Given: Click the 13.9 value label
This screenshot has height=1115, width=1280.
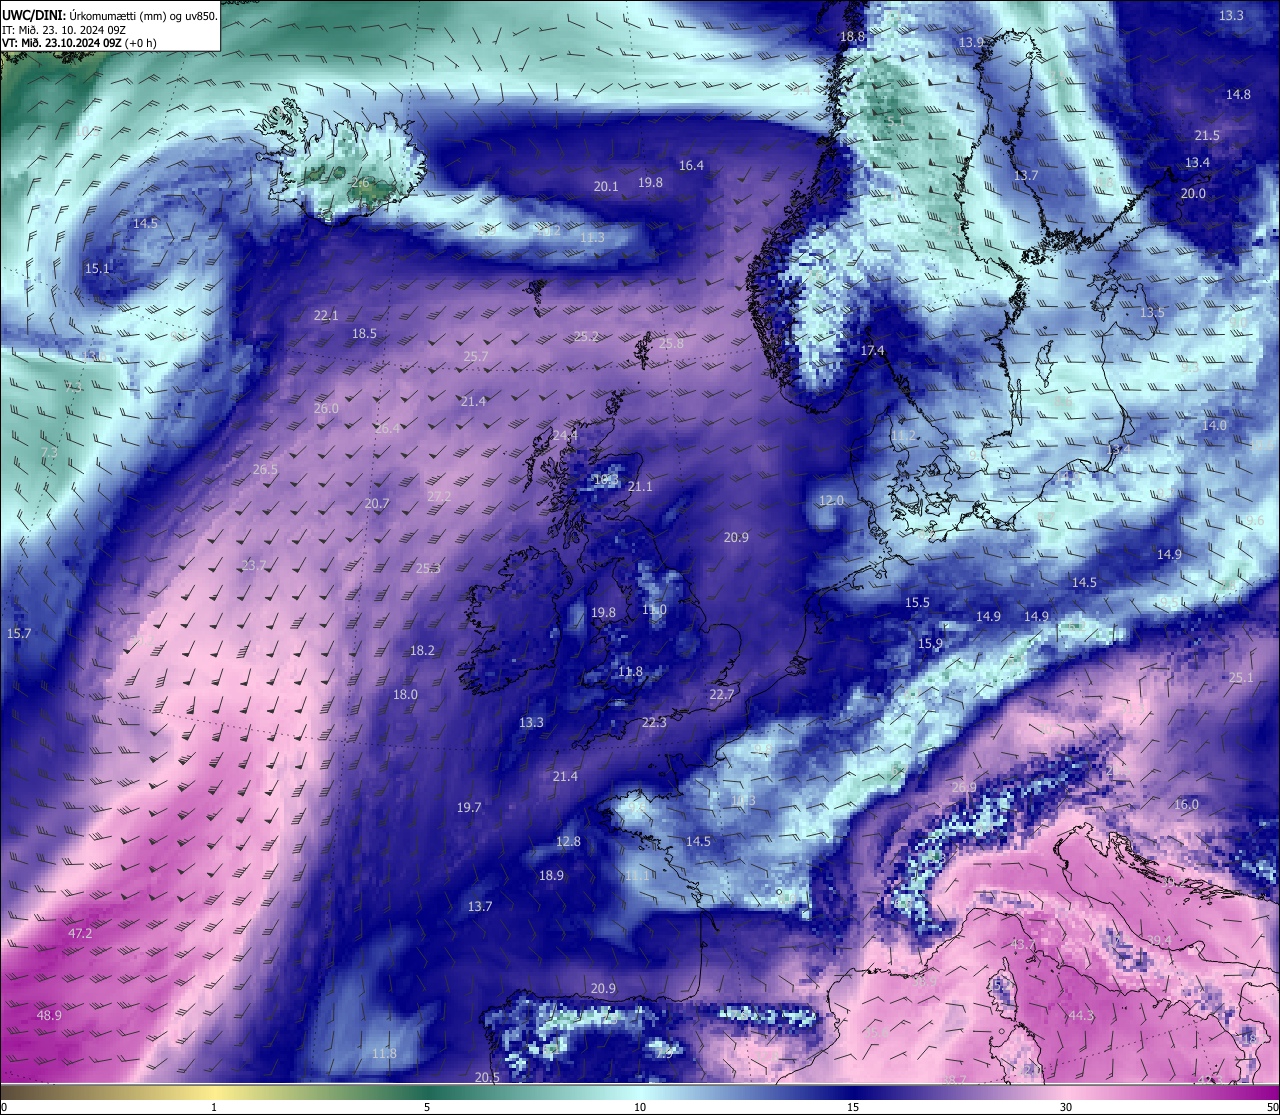Looking at the screenshot, I should (x=972, y=42).
